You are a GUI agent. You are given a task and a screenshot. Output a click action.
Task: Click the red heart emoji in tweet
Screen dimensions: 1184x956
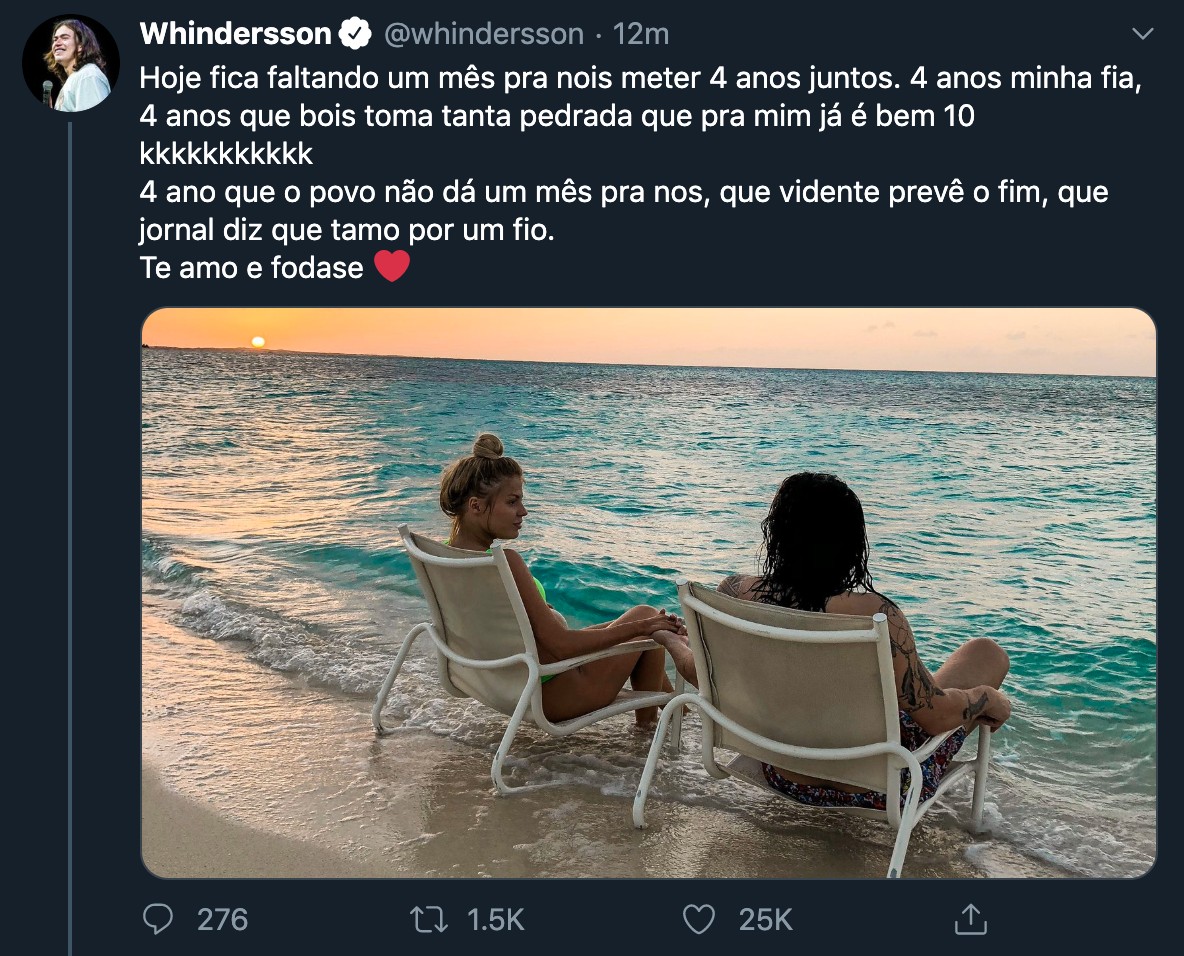click(x=392, y=267)
